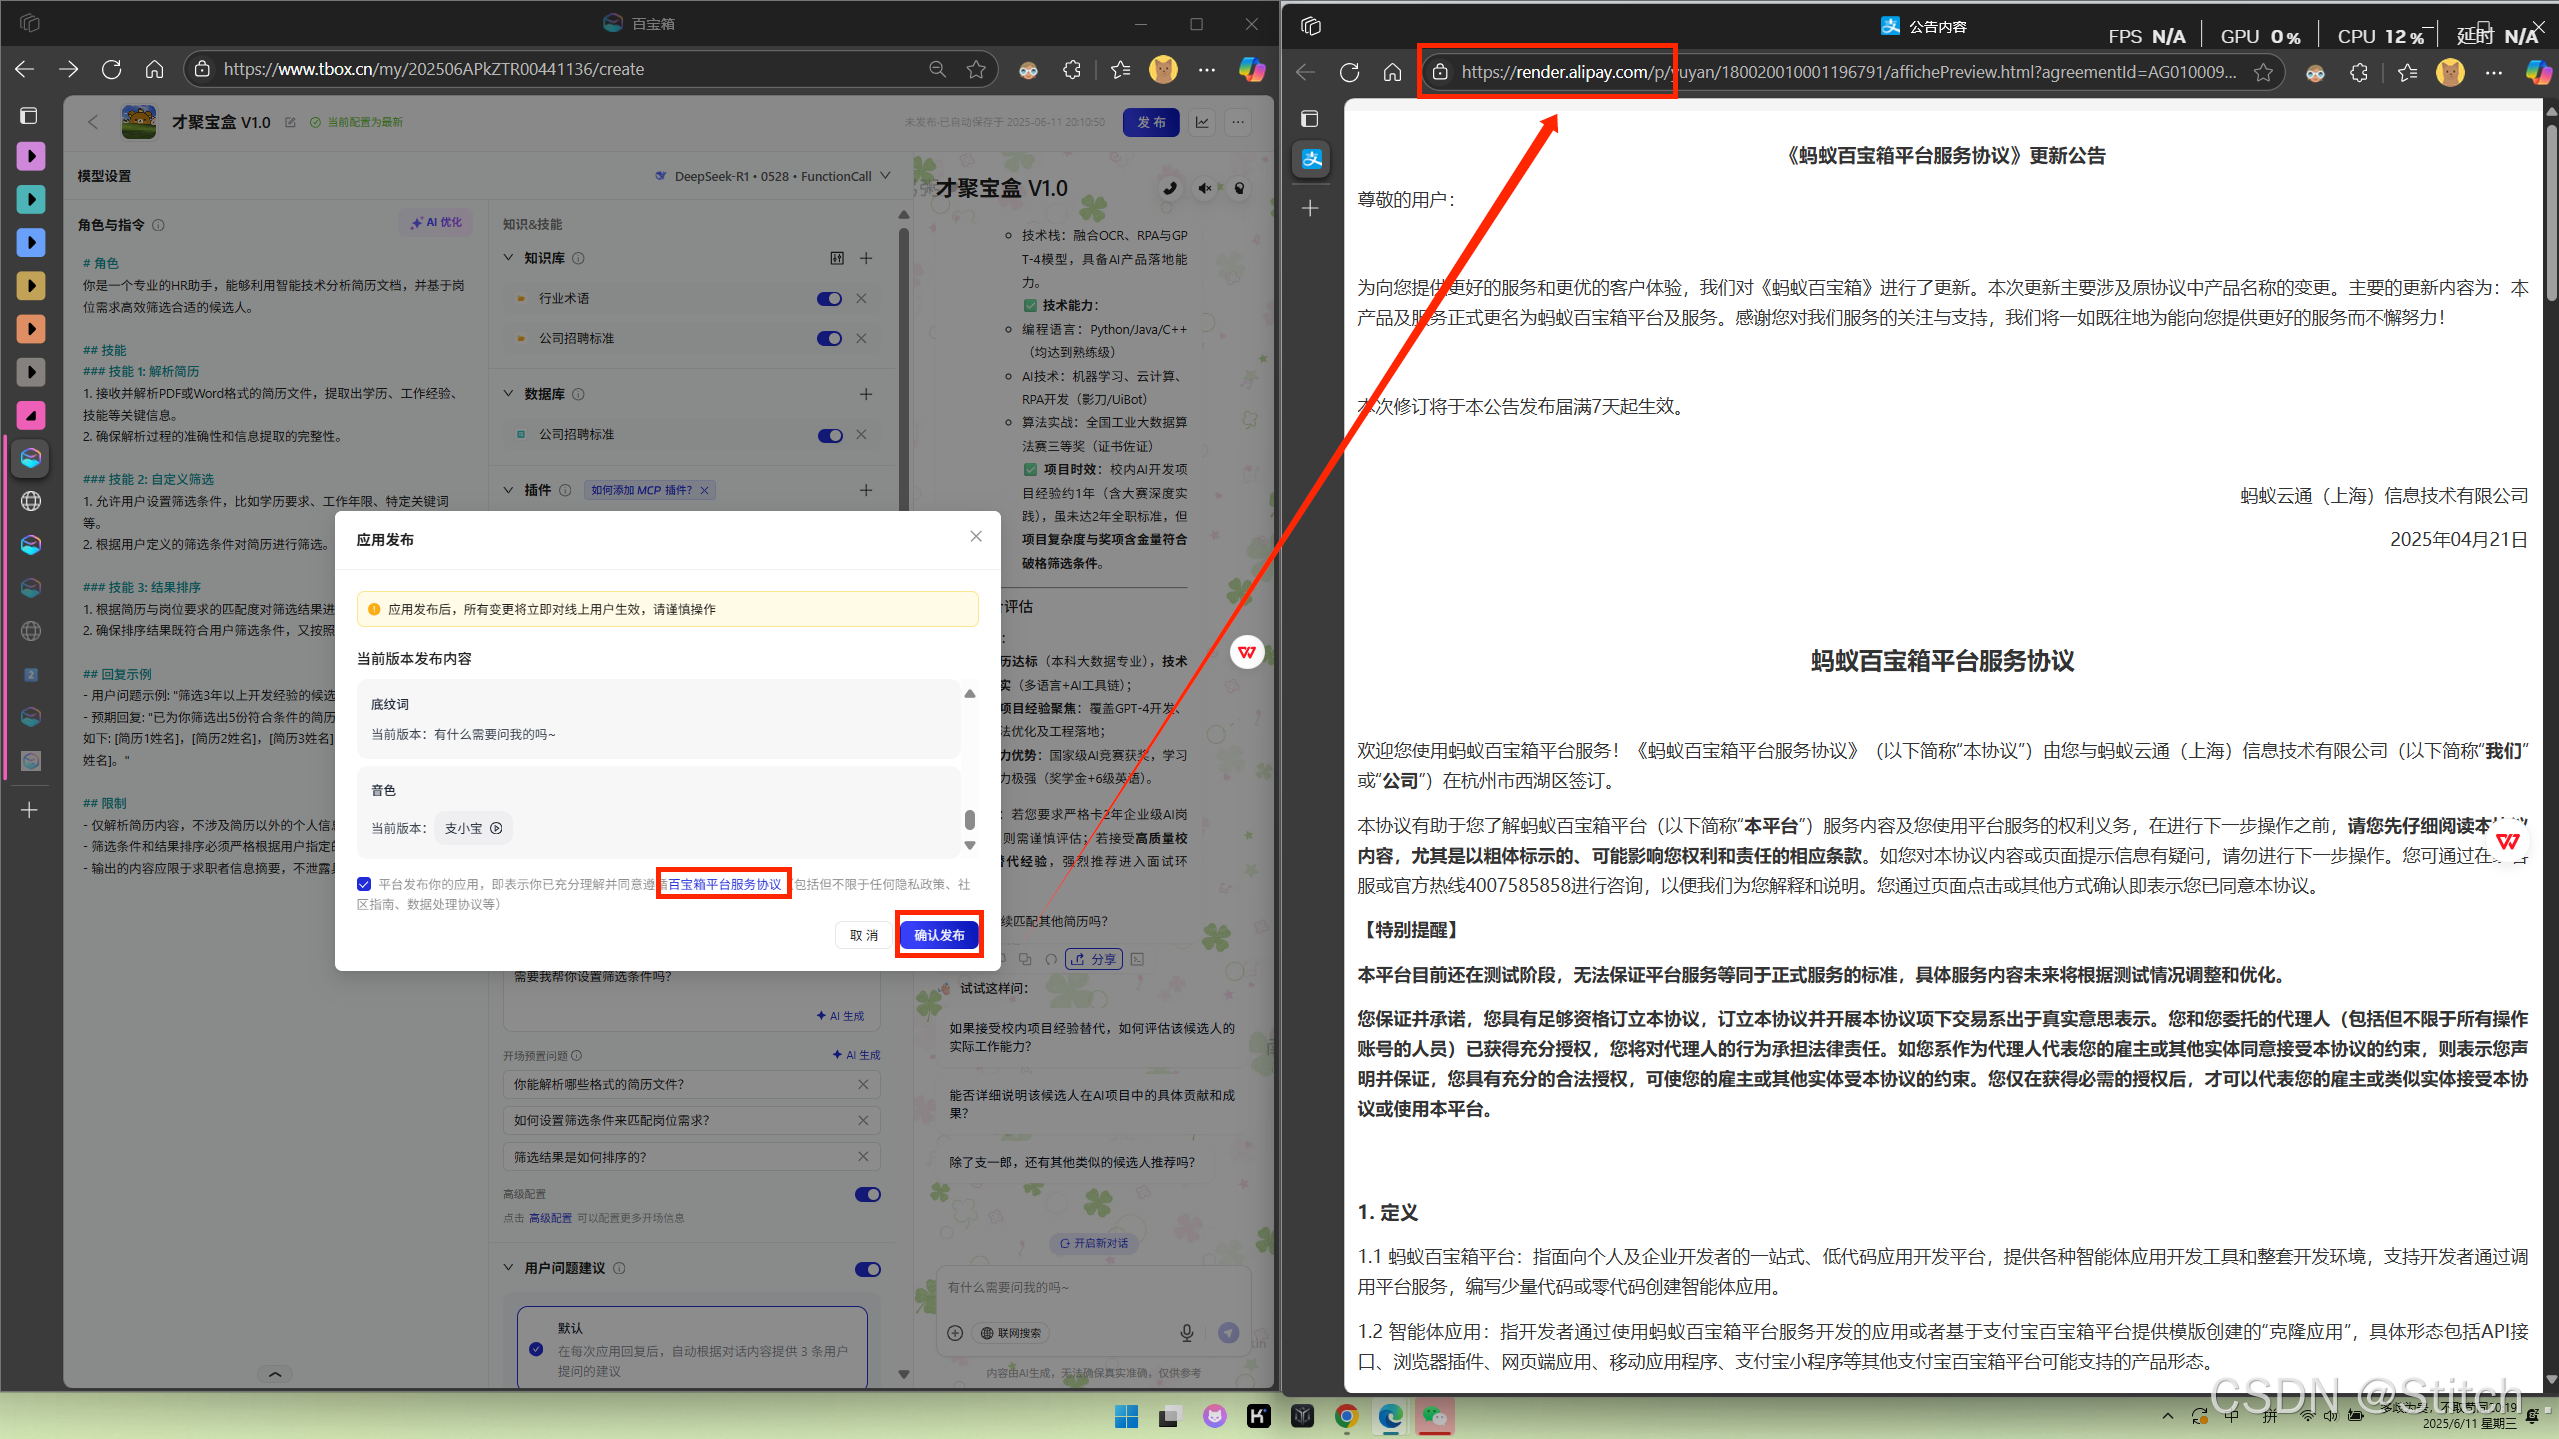Open the statistics chart icon beside 发布
This screenshot has height=1439, width=2559.
1202,122
